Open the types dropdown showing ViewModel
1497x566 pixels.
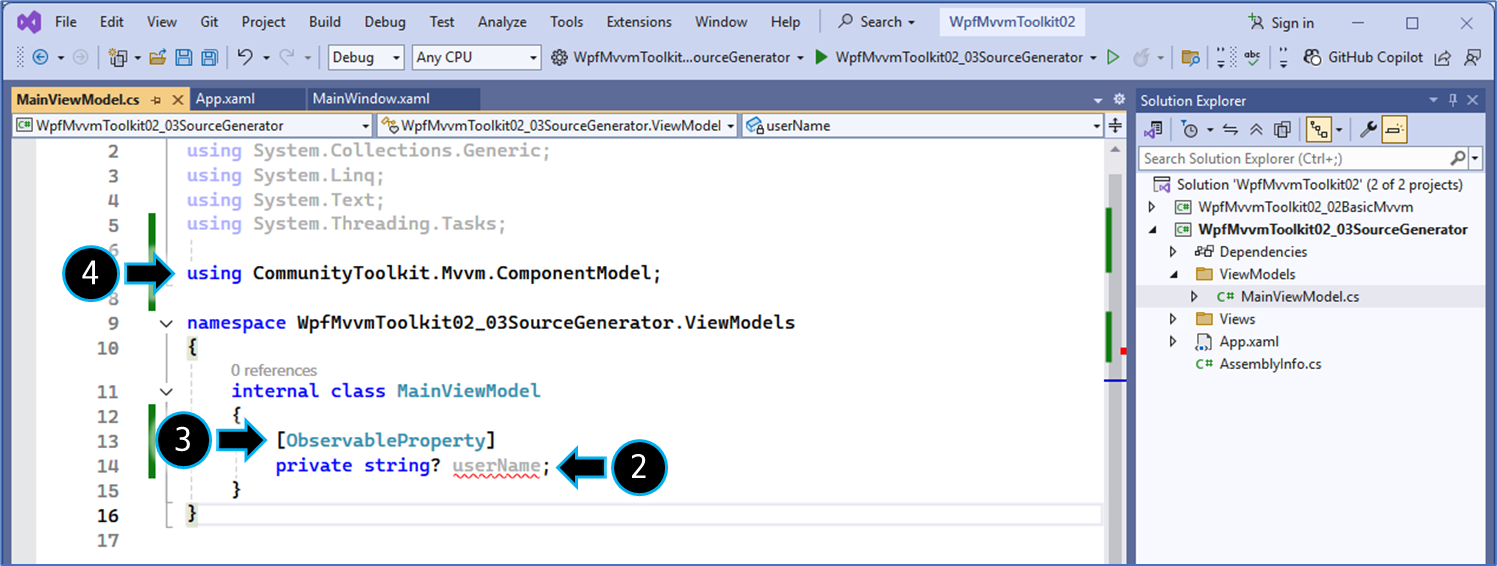[558, 126]
